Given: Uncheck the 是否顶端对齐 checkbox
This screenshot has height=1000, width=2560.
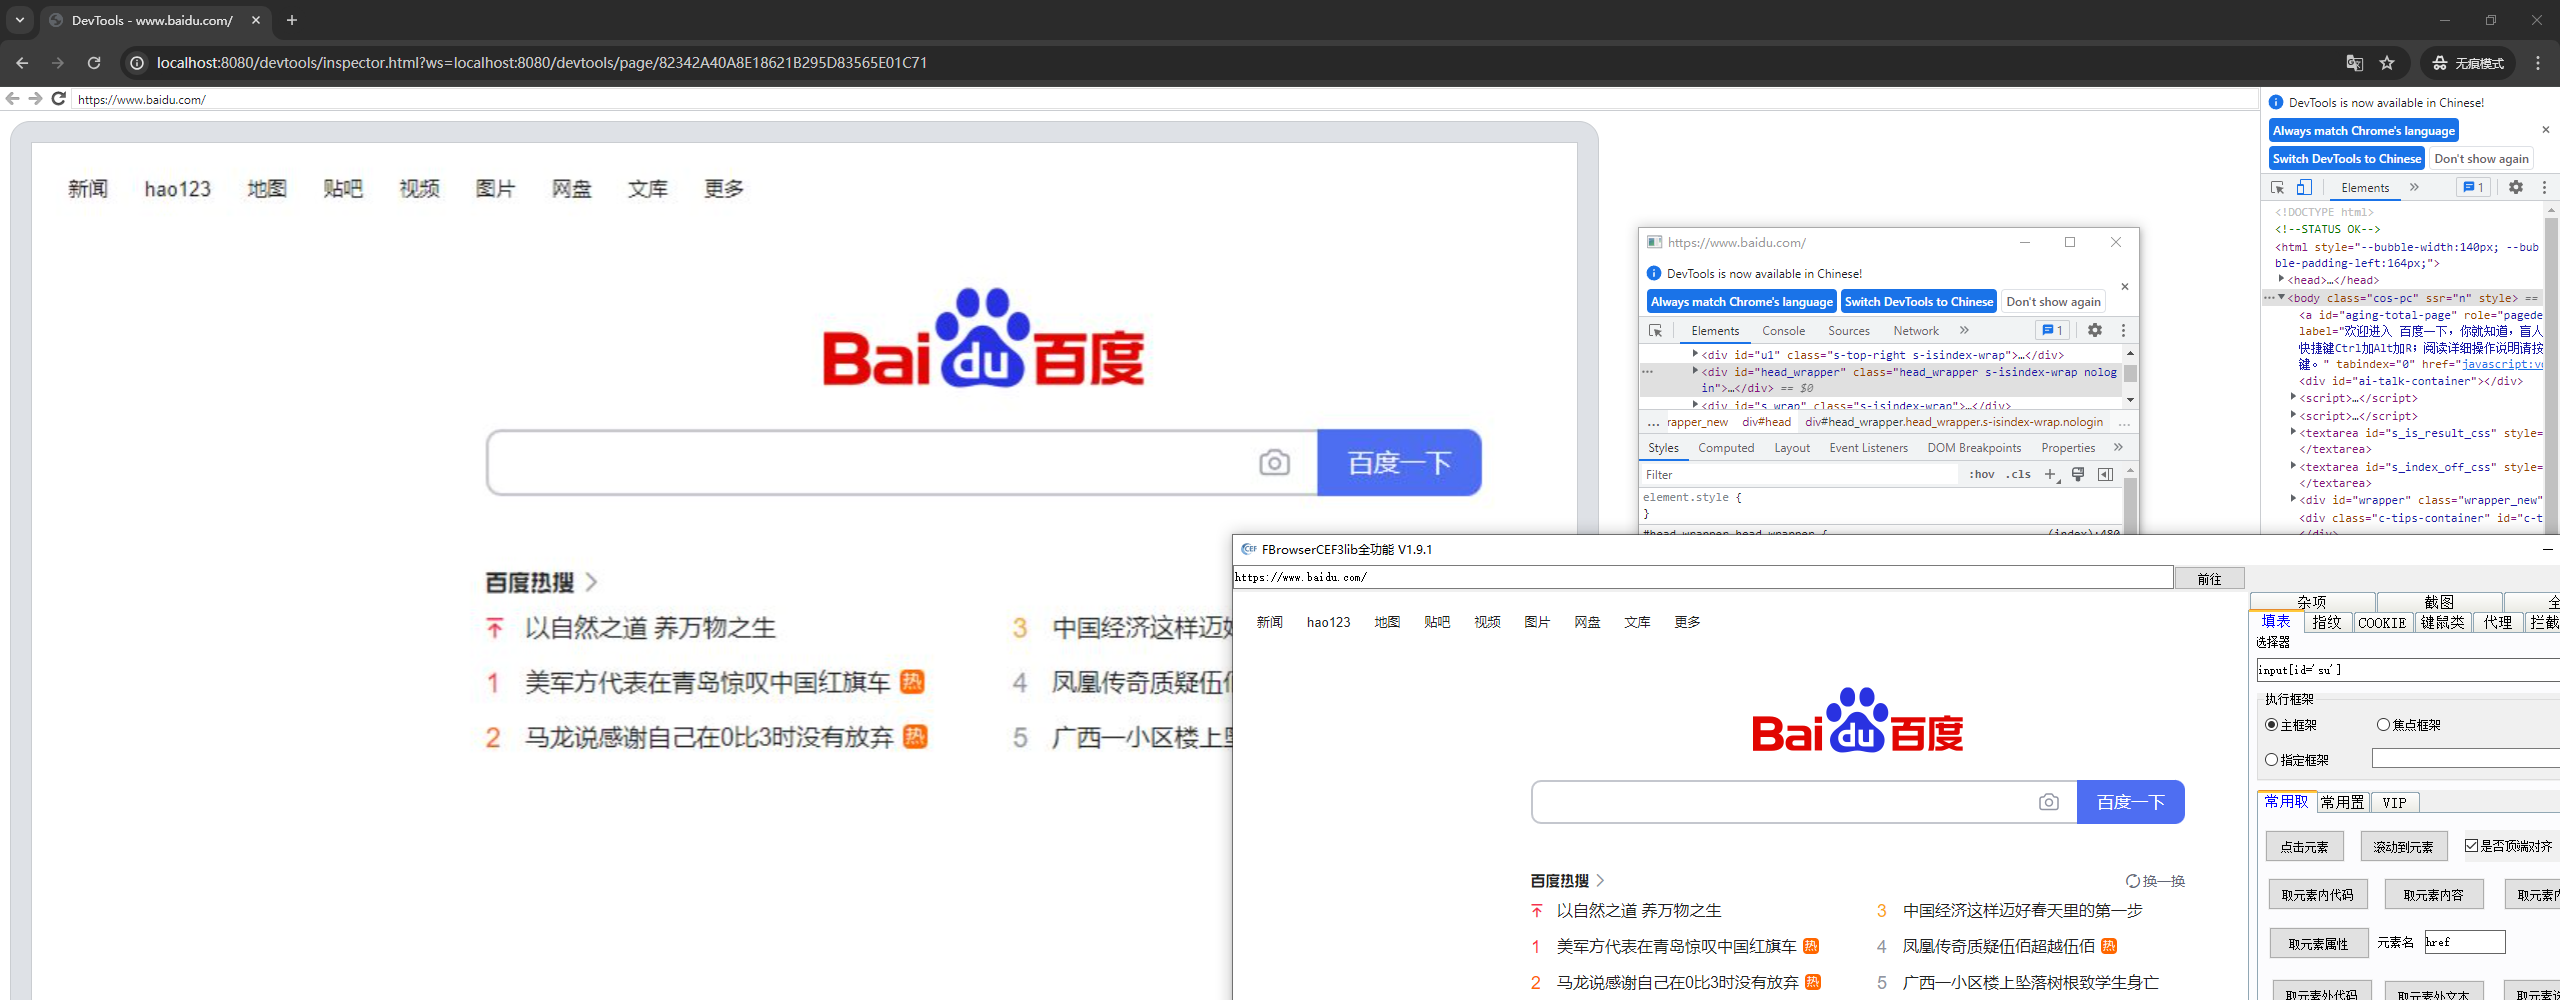Looking at the screenshot, I should [2472, 846].
